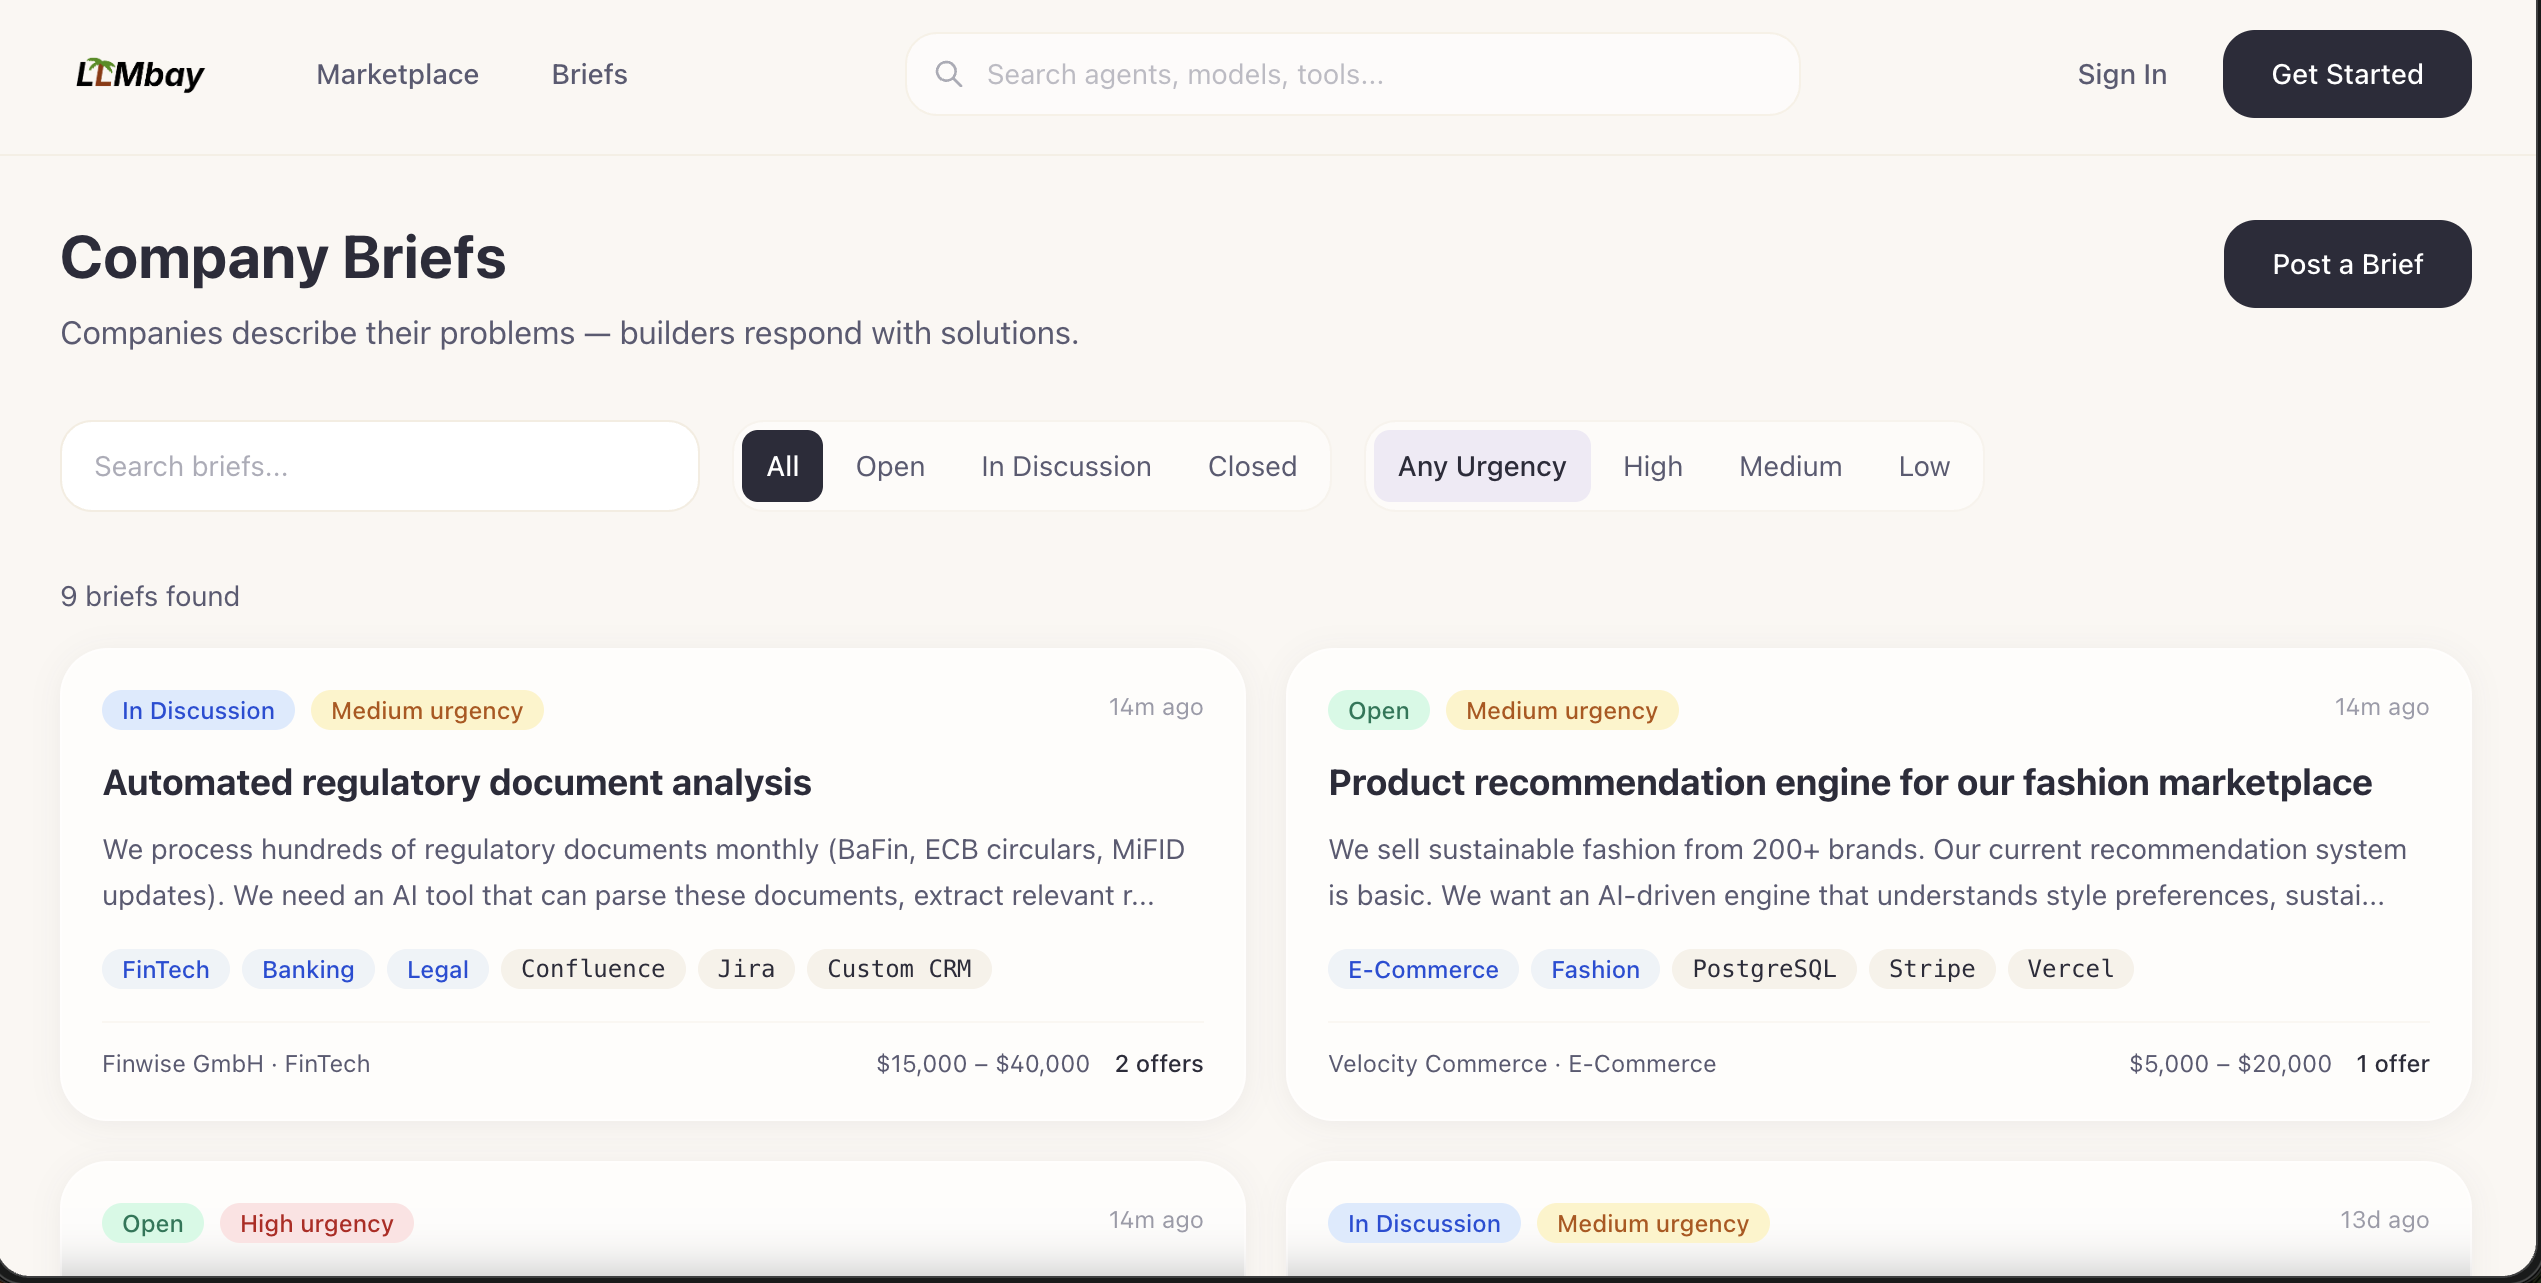
Task: Open the Product recommendation engine brief
Action: click(x=1849, y=783)
